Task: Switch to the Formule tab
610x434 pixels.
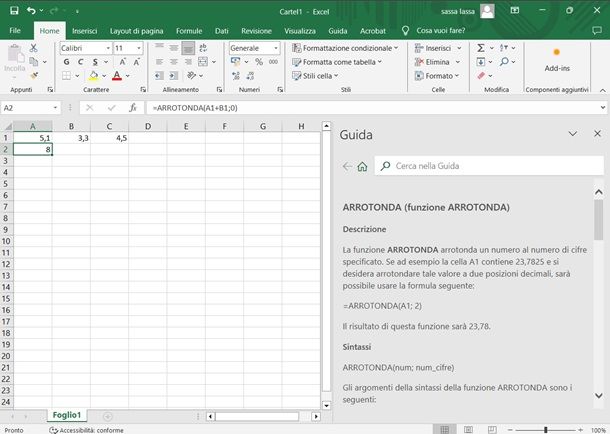Action: click(189, 31)
